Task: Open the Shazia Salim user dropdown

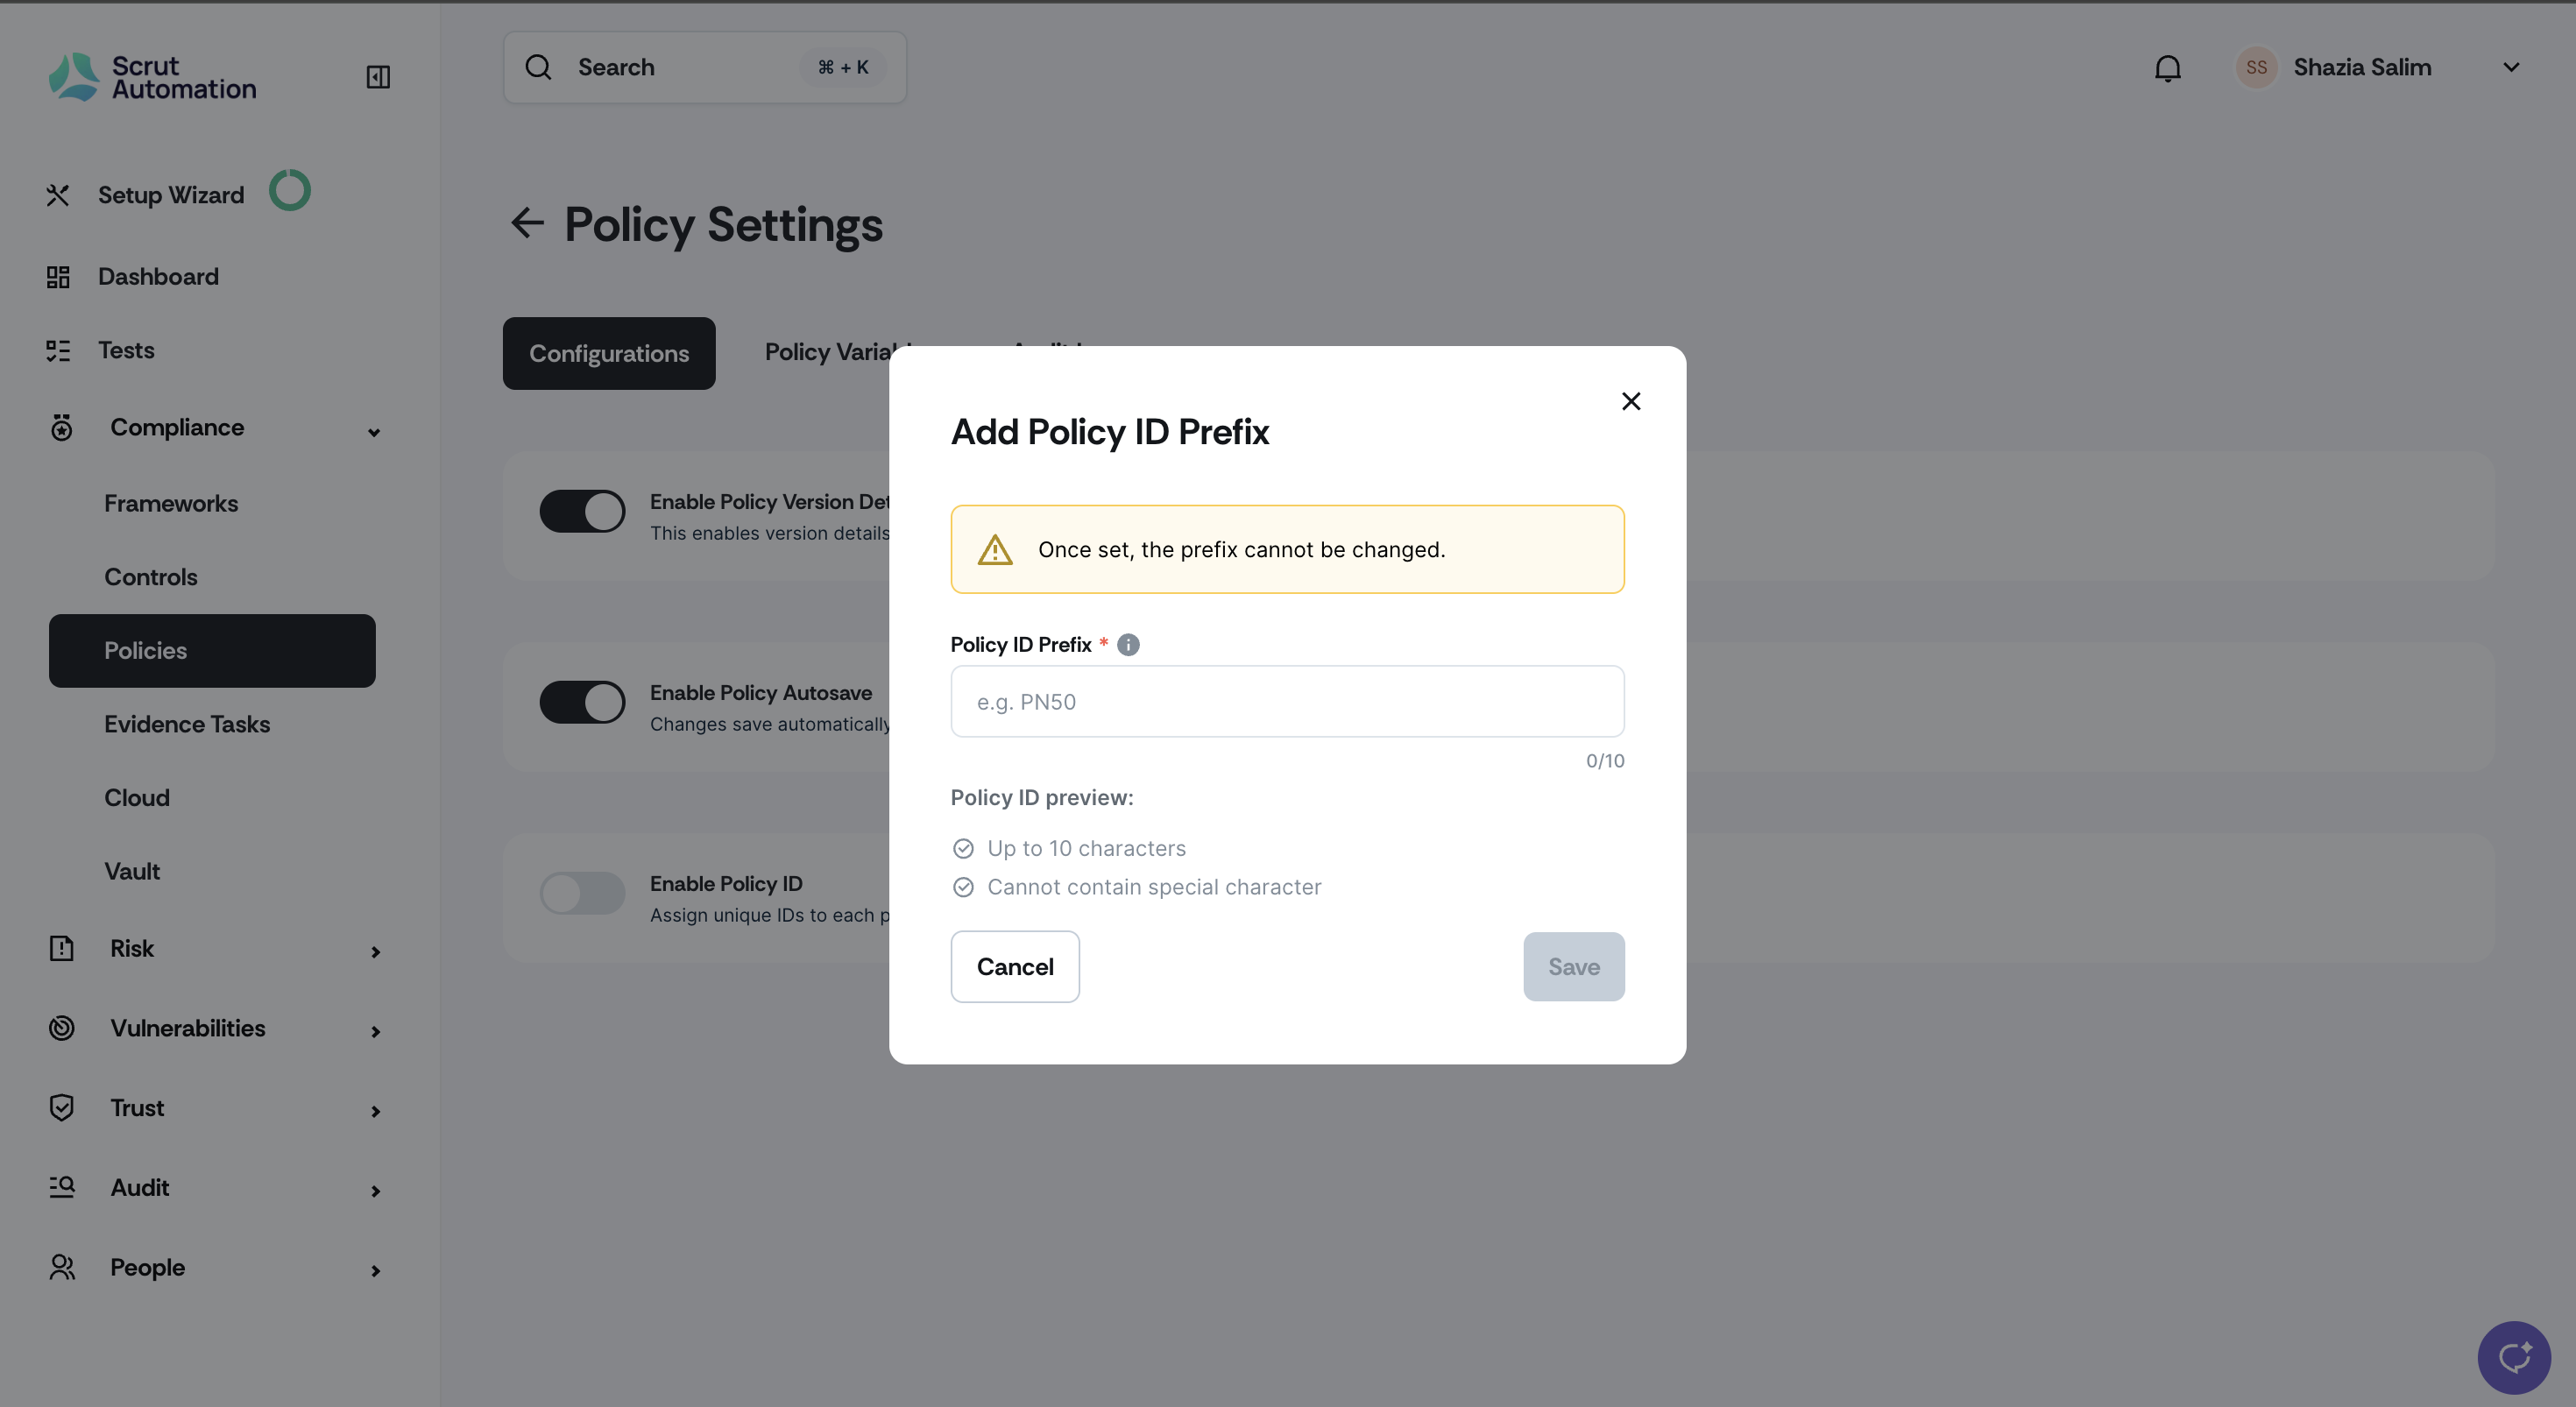Action: [x=2510, y=67]
